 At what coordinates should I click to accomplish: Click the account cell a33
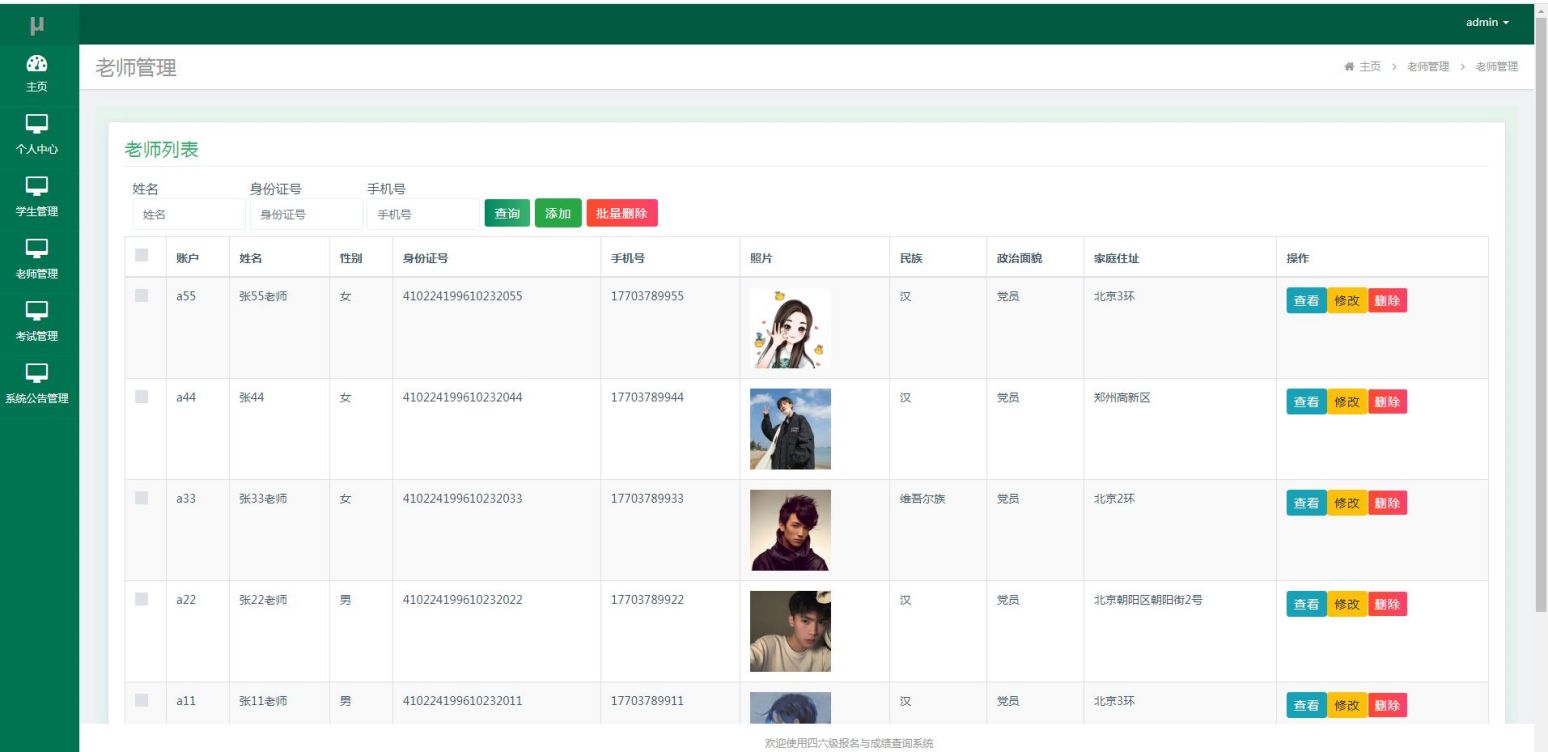[x=186, y=498]
